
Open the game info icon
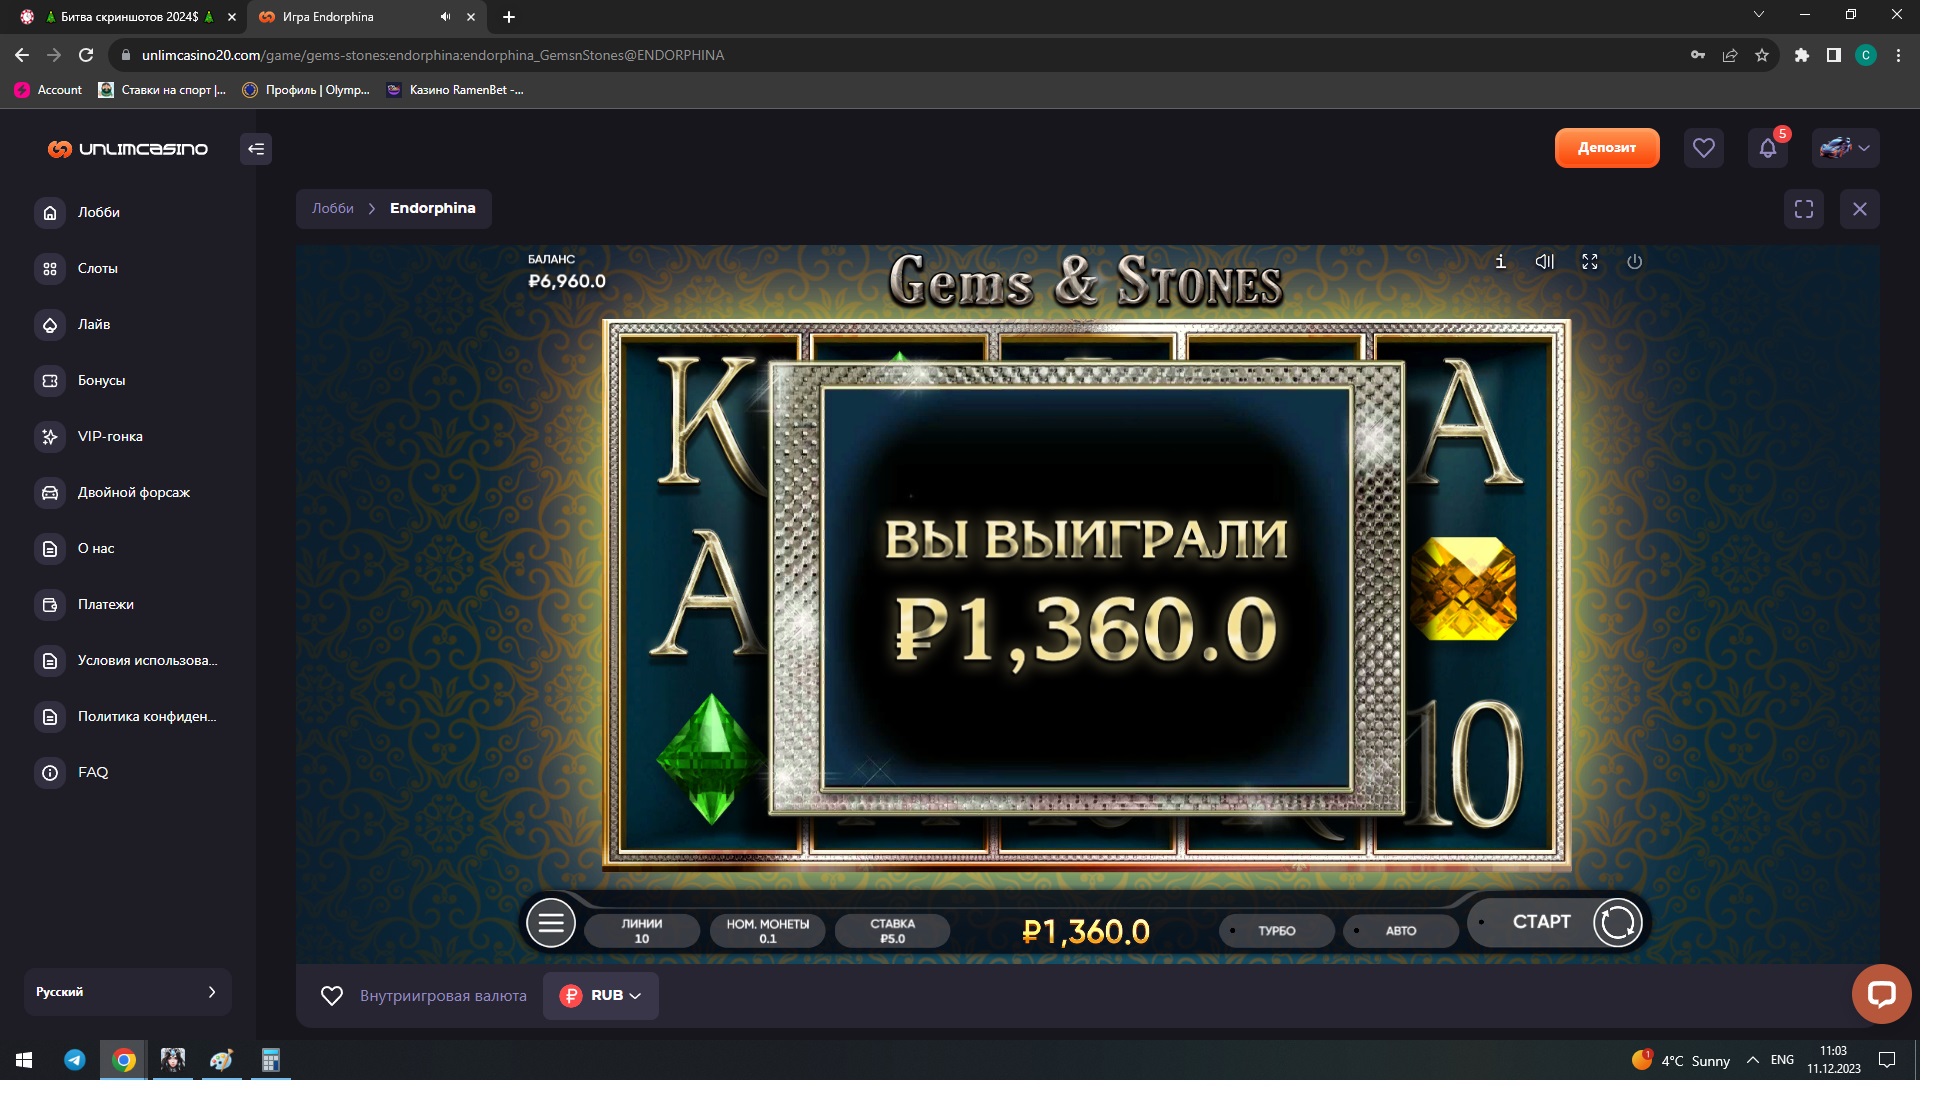[x=1500, y=262]
